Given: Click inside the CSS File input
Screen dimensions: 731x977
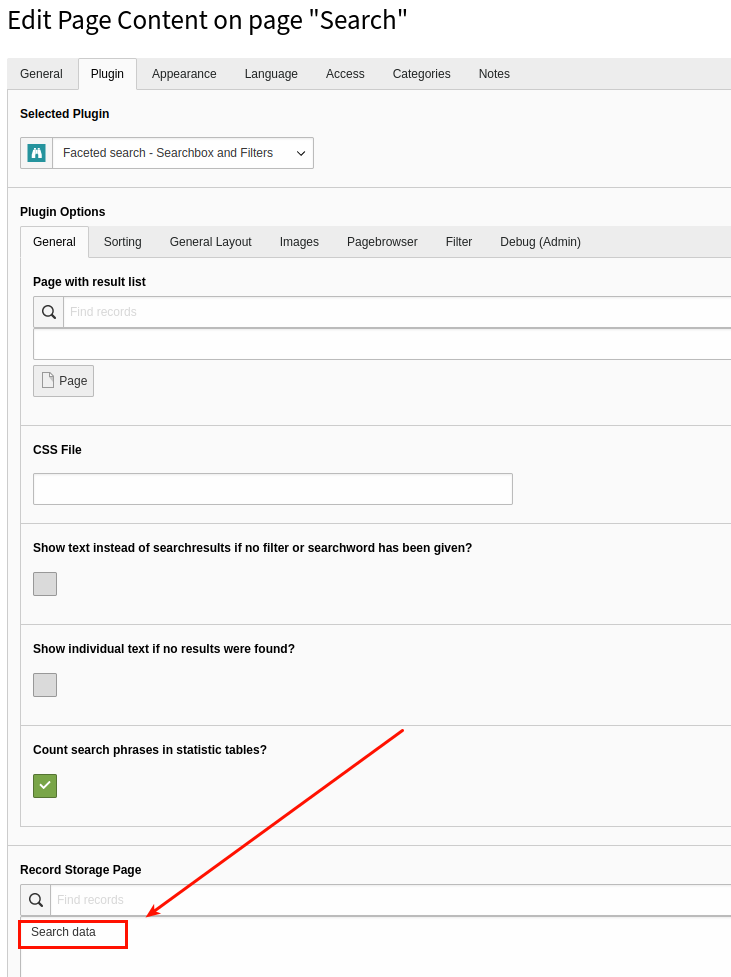Looking at the screenshot, I should coord(272,488).
